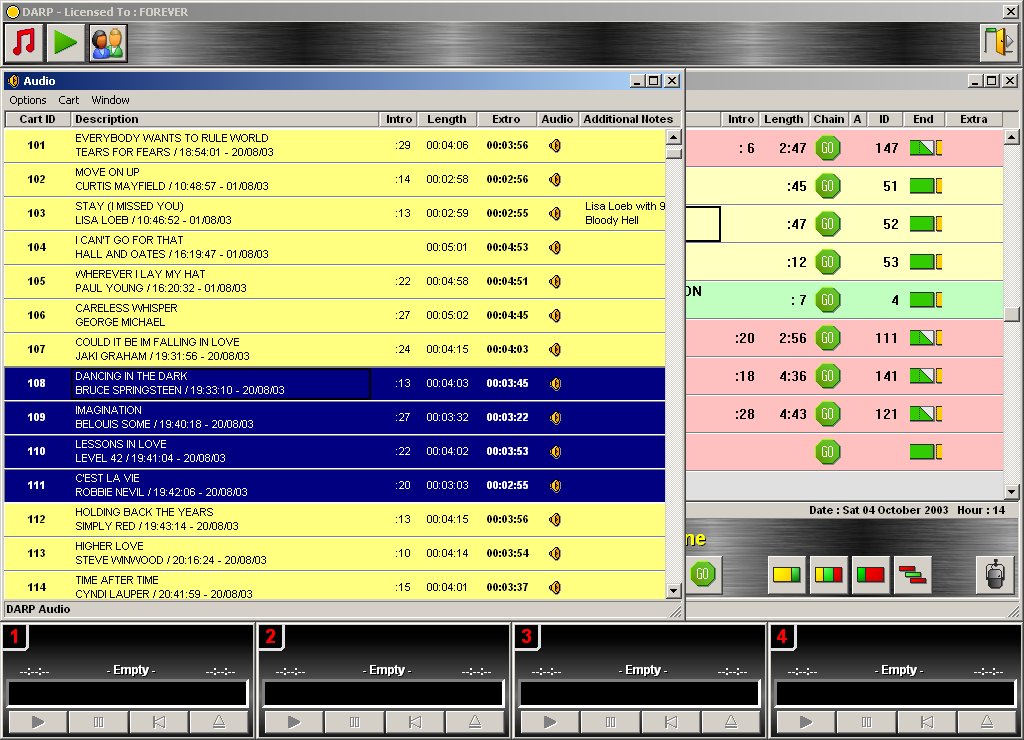Click the red-green staggered bars chain icon
This screenshot has height=740, width=1024.
(x=912, y=575)
